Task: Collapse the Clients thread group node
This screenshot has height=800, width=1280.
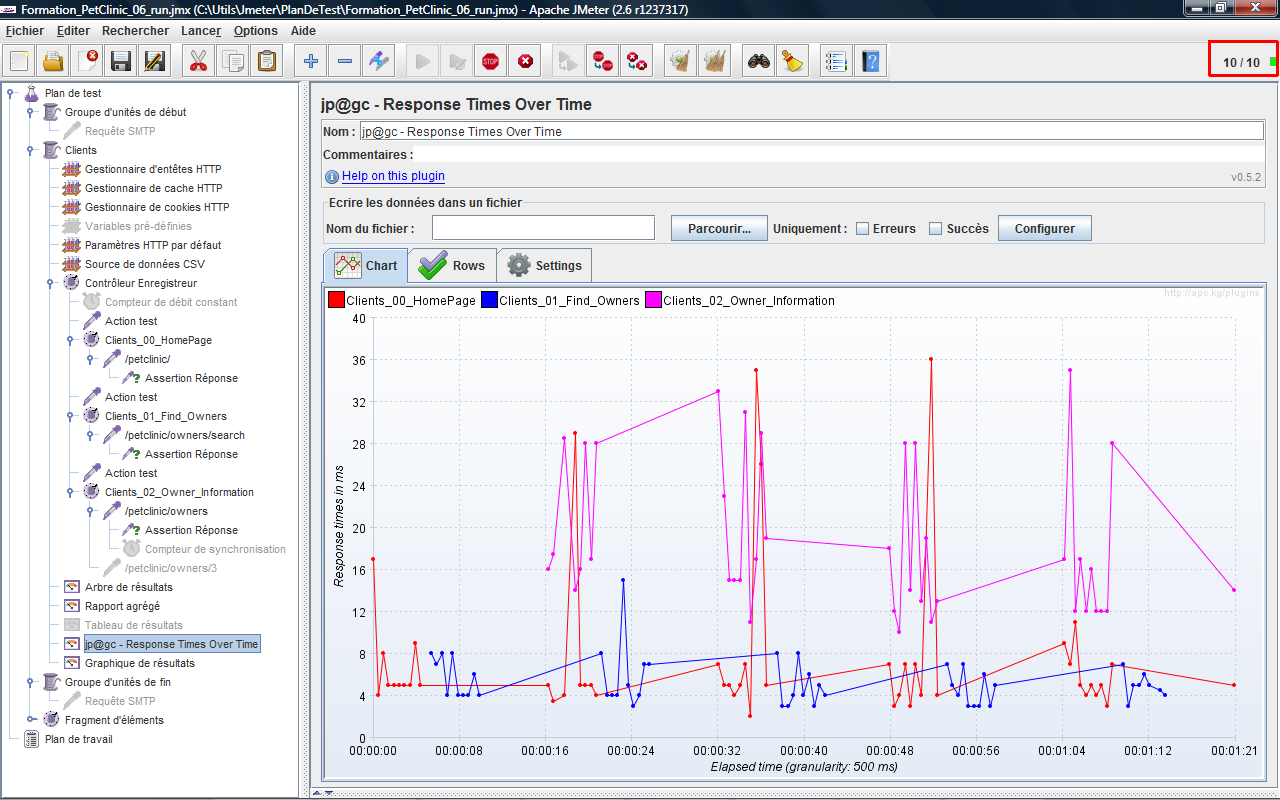Action: [30, 150]
